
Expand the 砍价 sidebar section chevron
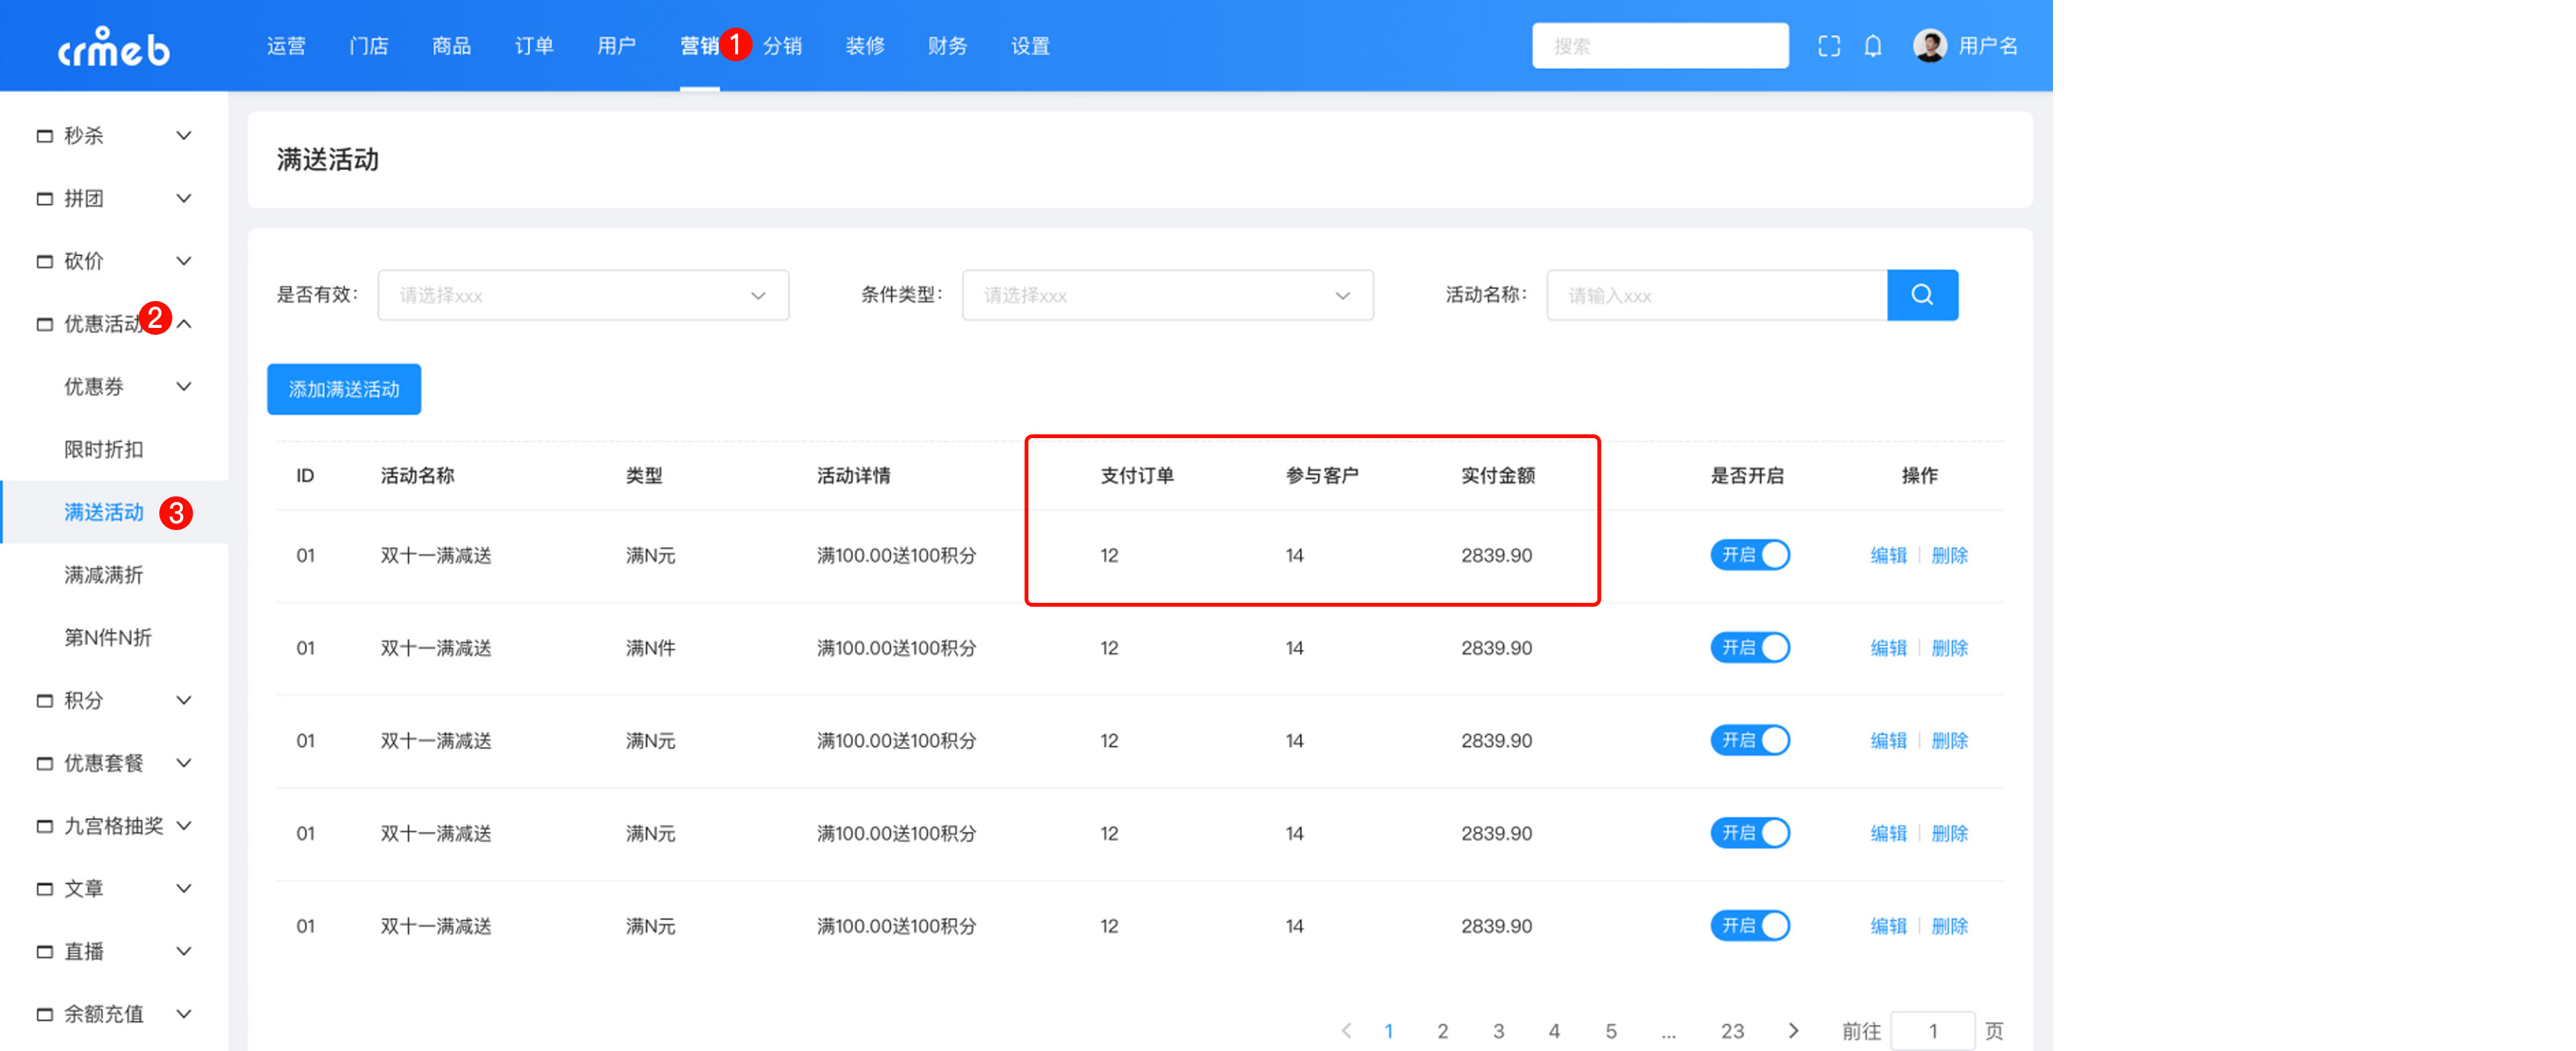coord(184,261)
